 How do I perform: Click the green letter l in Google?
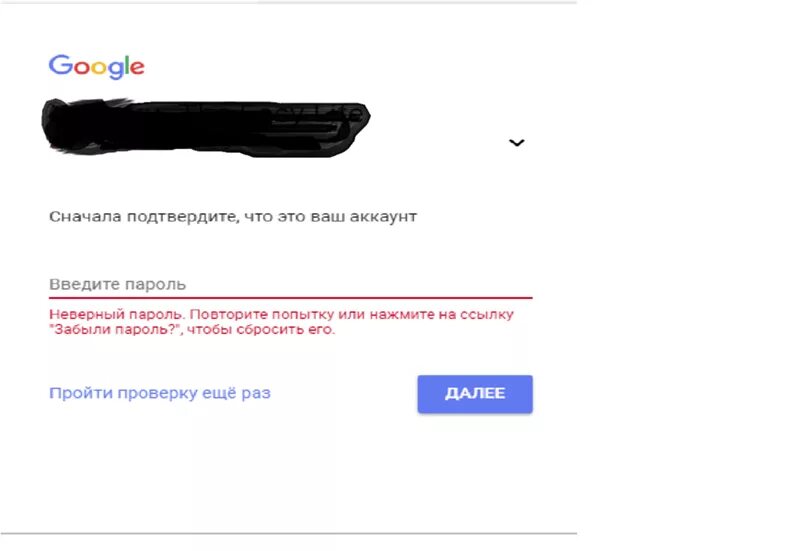tap(128, 65)
